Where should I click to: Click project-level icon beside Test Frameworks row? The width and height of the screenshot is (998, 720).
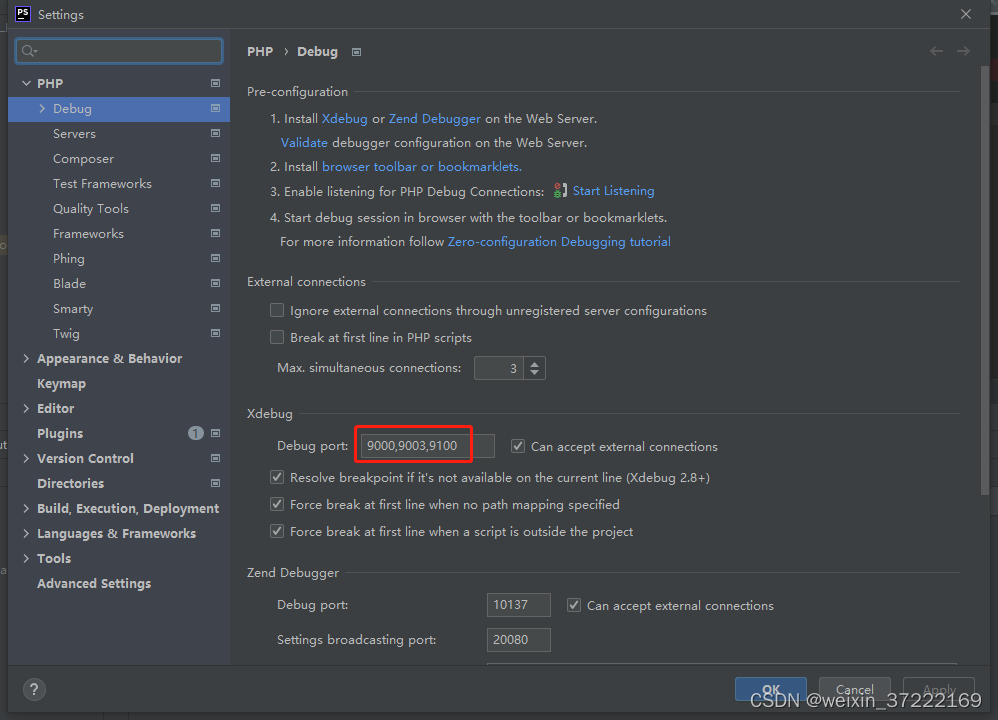[215, 183]
